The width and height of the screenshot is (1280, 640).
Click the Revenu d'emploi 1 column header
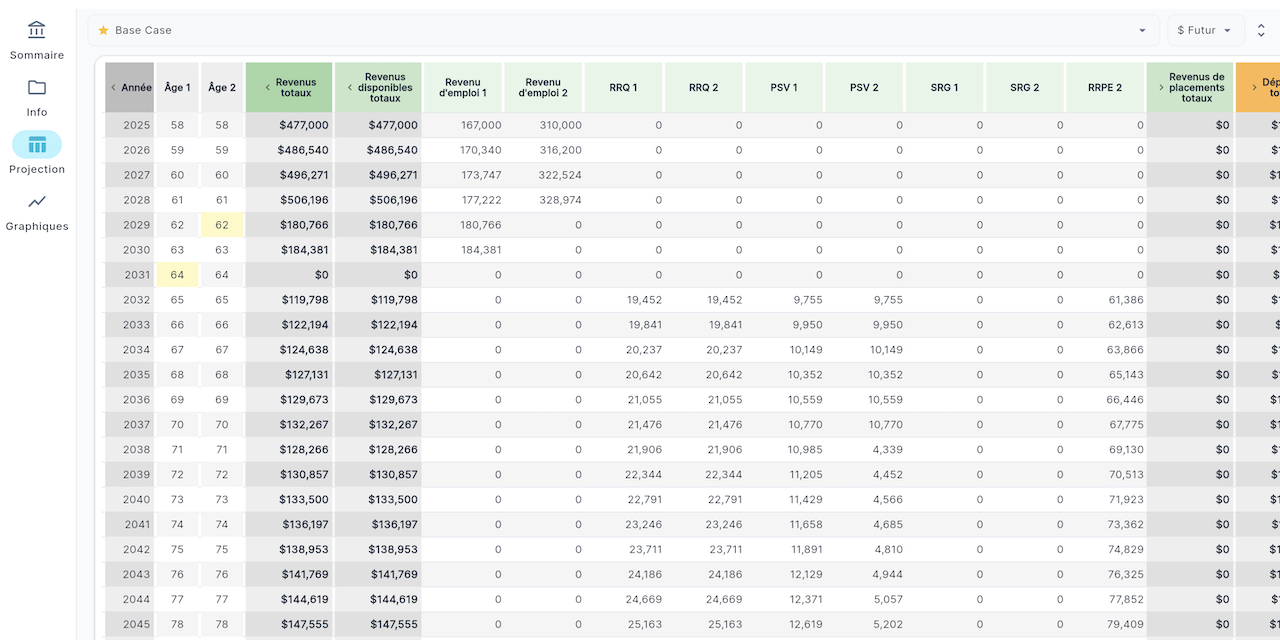pos(463,88)
